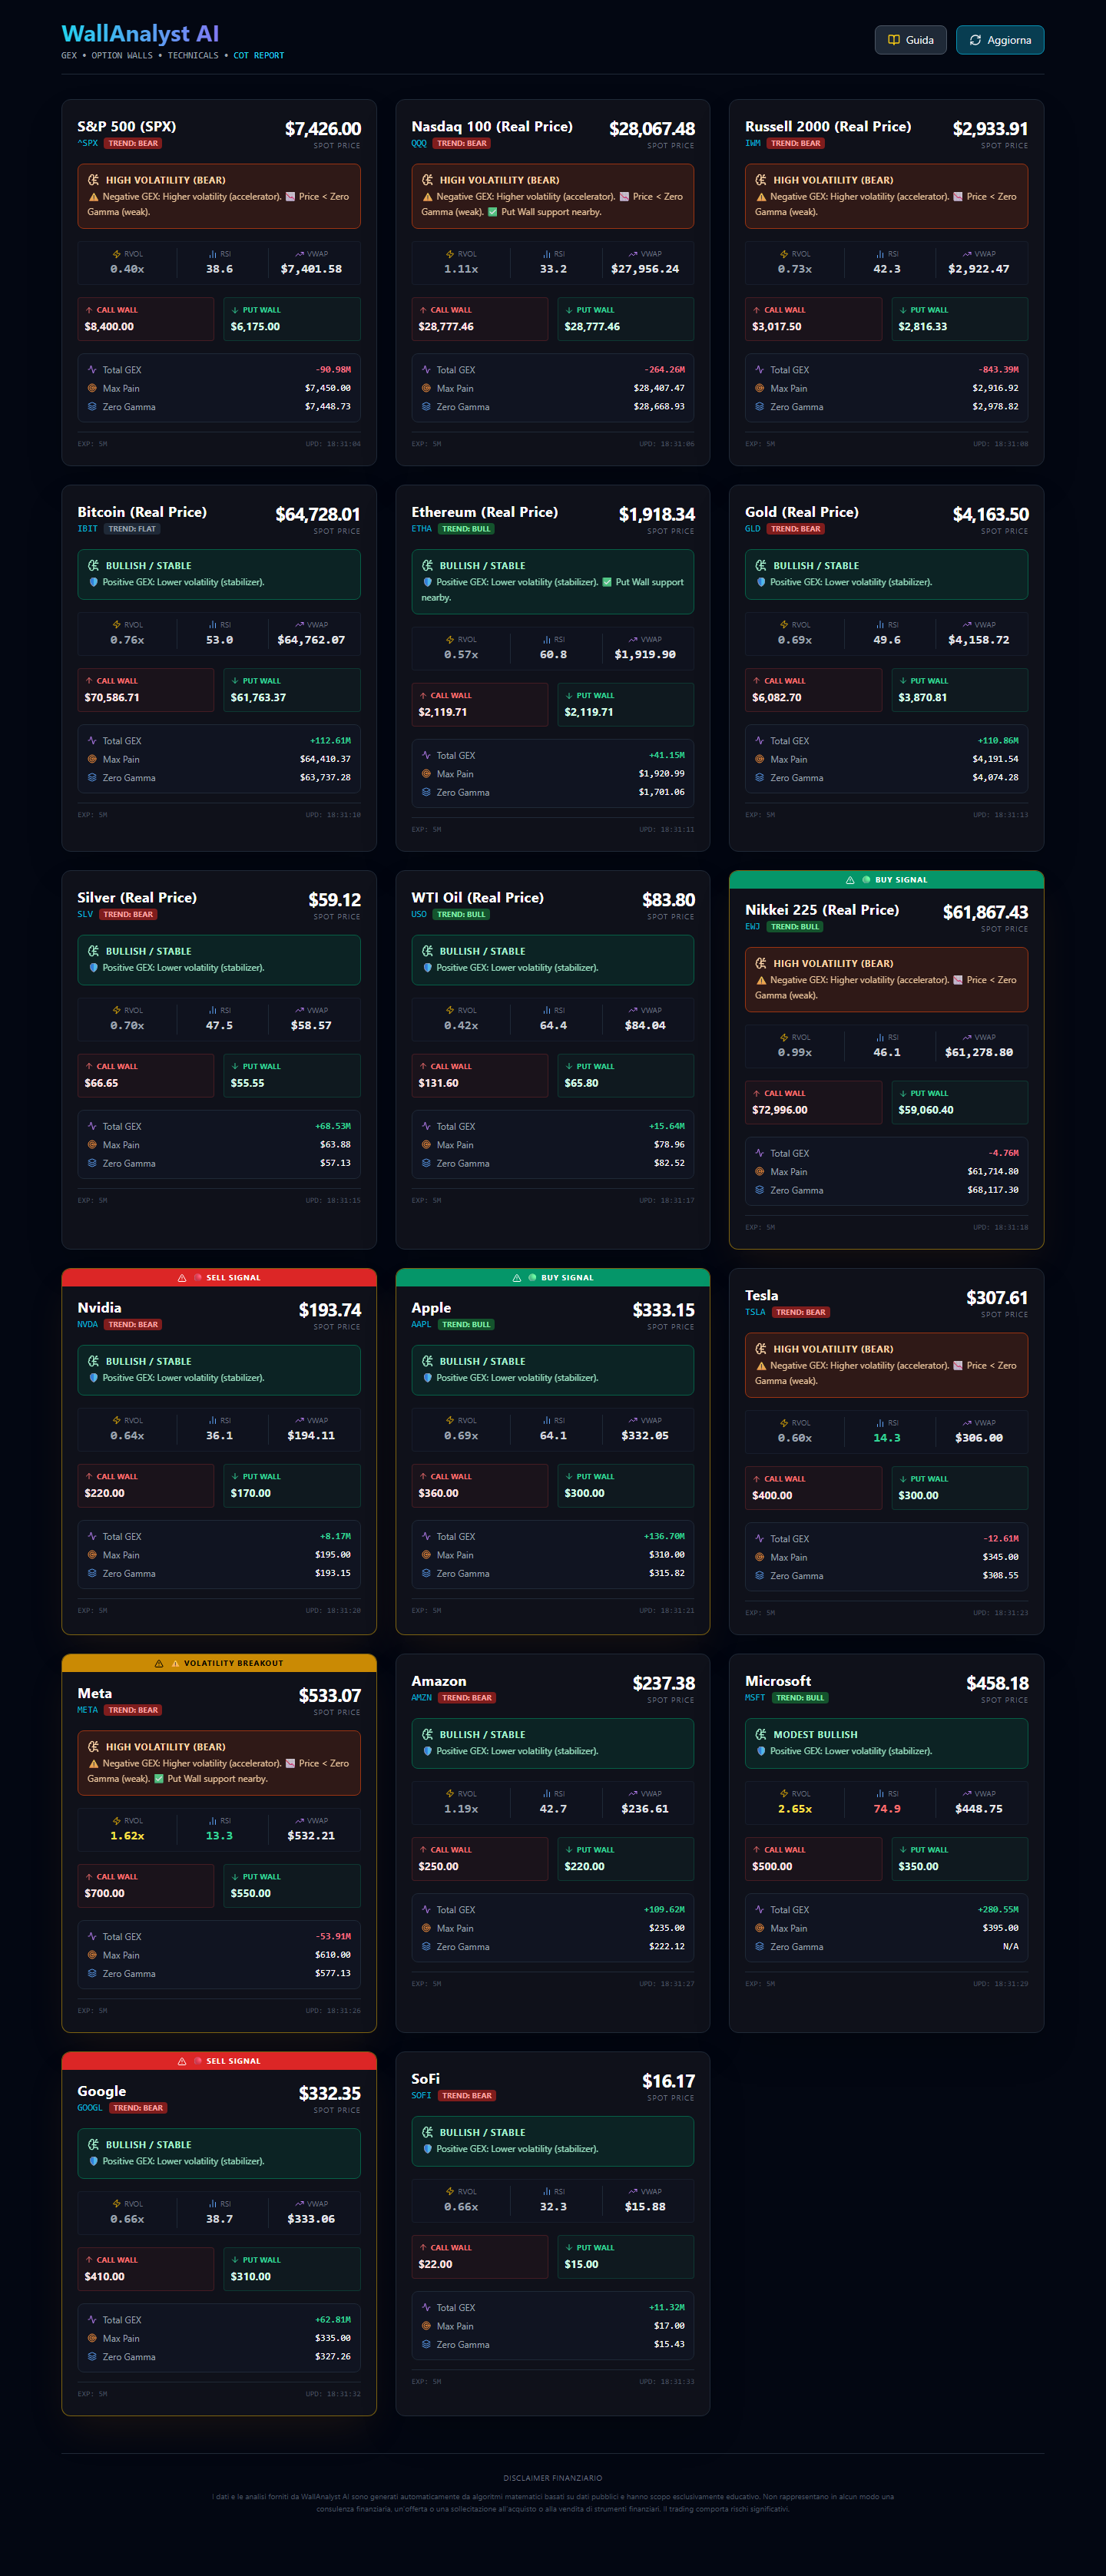Click the N/A Zero Gamma value on Microsoft card

1011,1947
